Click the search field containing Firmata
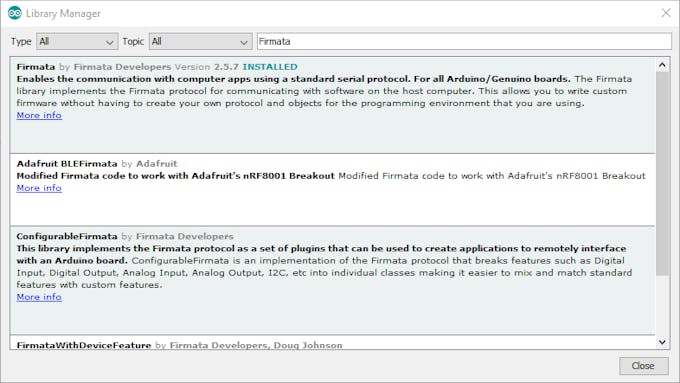 464,42
